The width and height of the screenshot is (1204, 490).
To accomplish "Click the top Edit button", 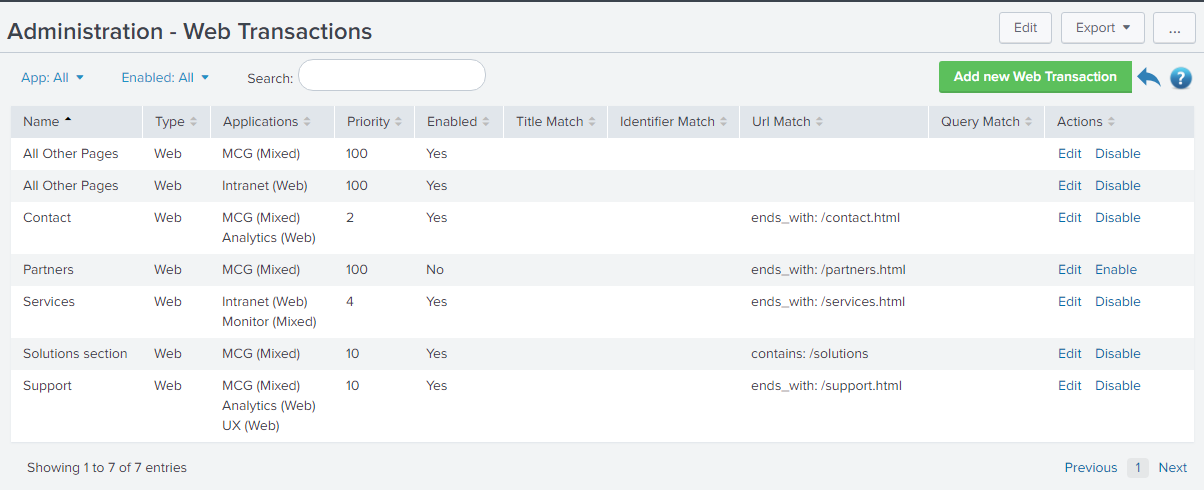I will point(1025,28).
